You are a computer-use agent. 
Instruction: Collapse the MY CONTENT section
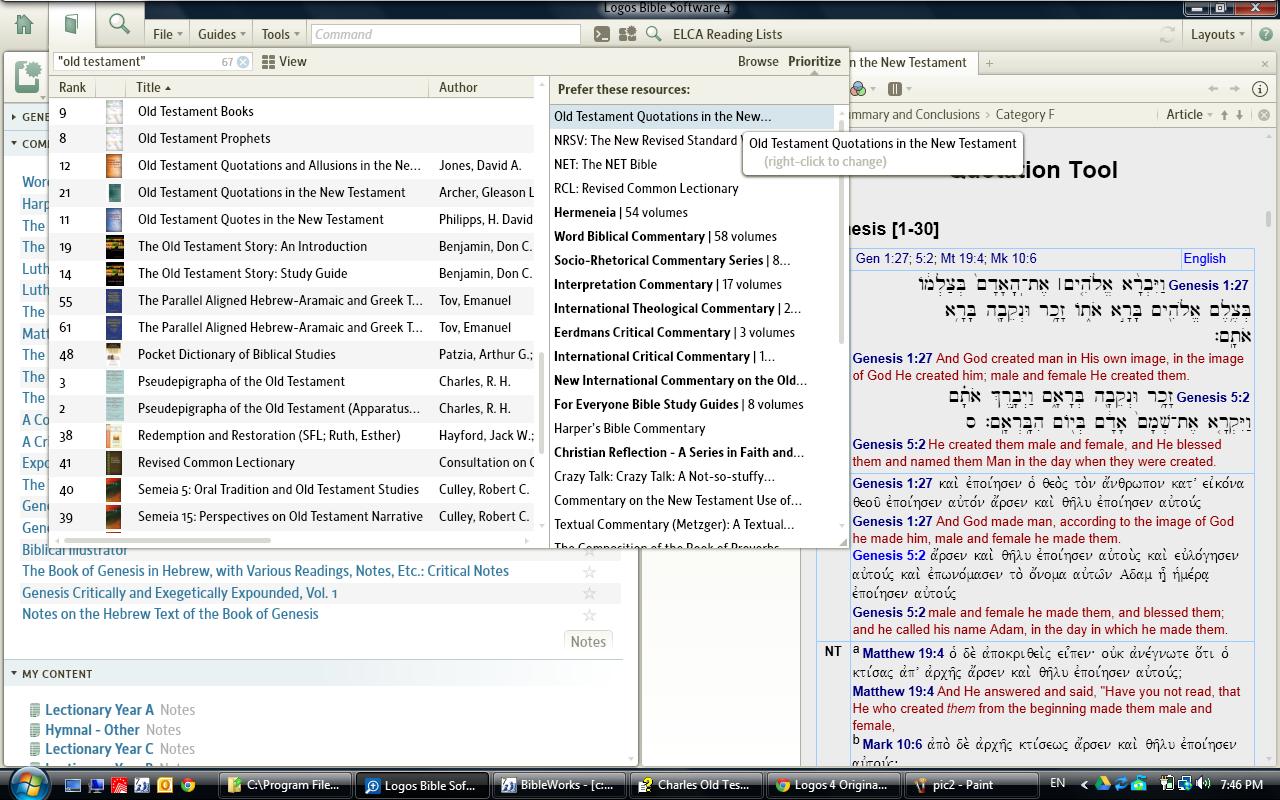(14, 674)
